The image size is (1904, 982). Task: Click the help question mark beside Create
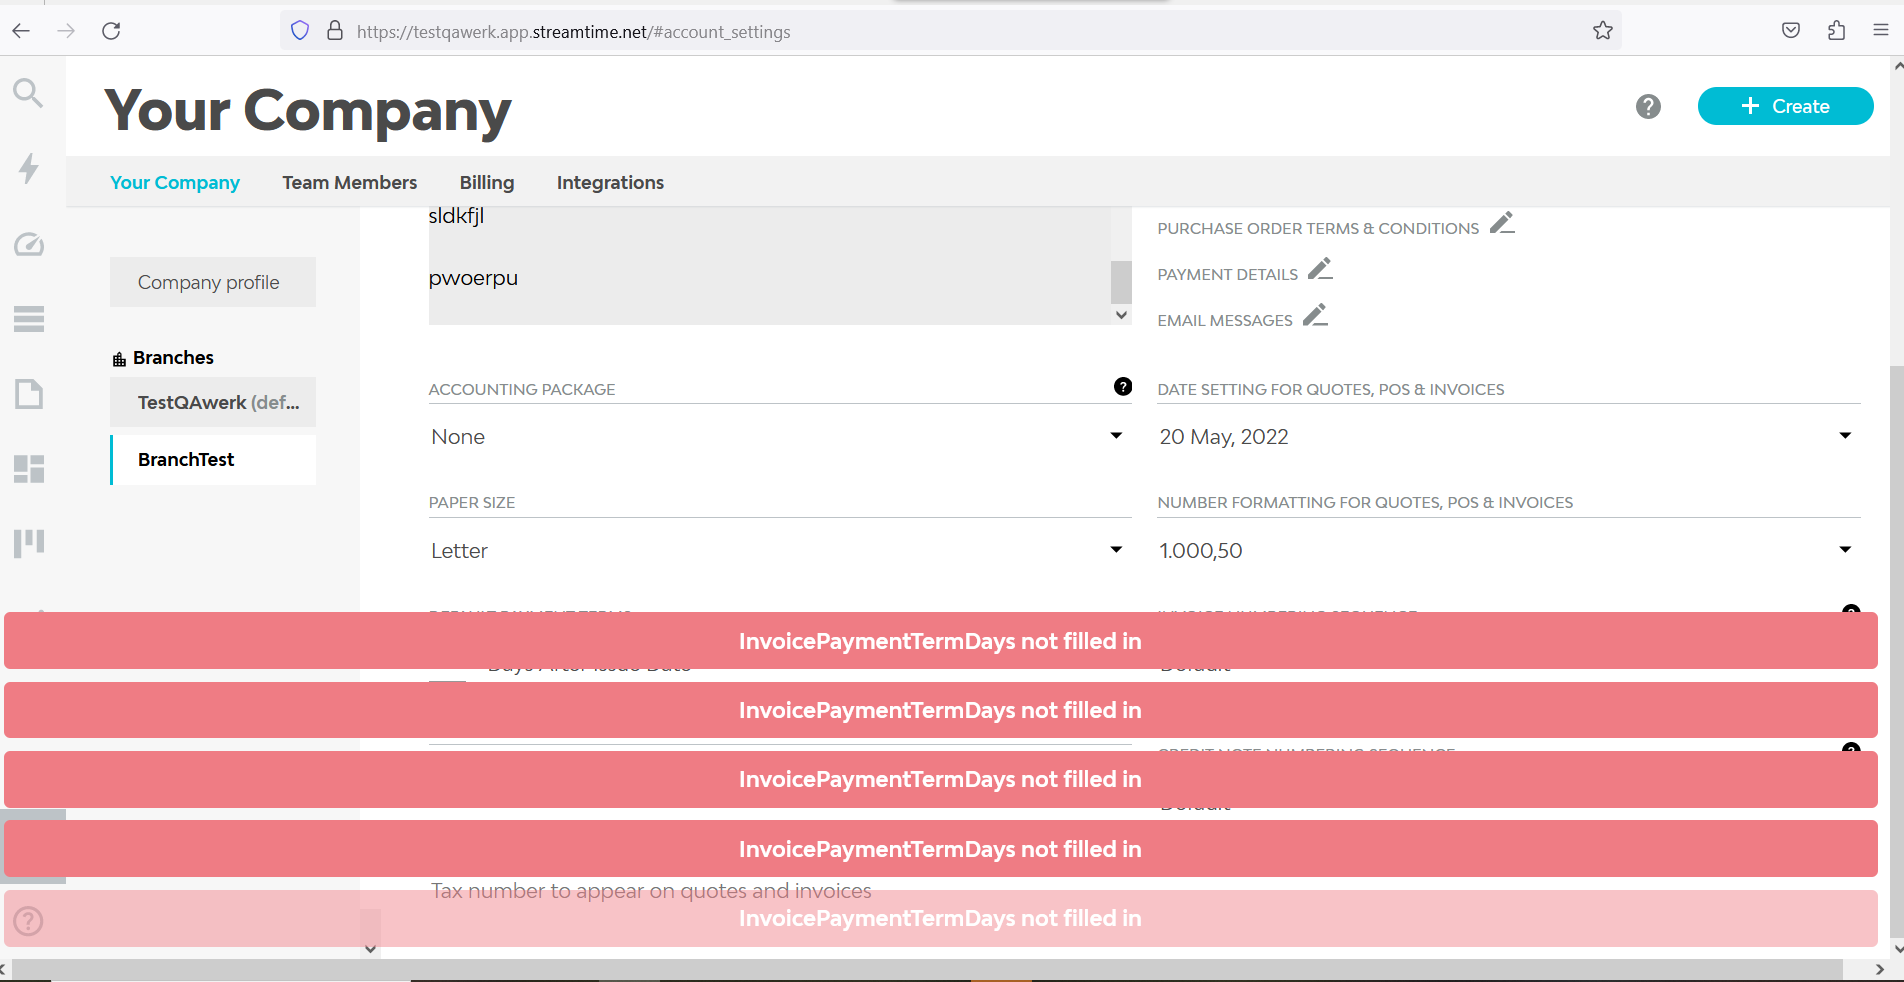point(1648,106)
